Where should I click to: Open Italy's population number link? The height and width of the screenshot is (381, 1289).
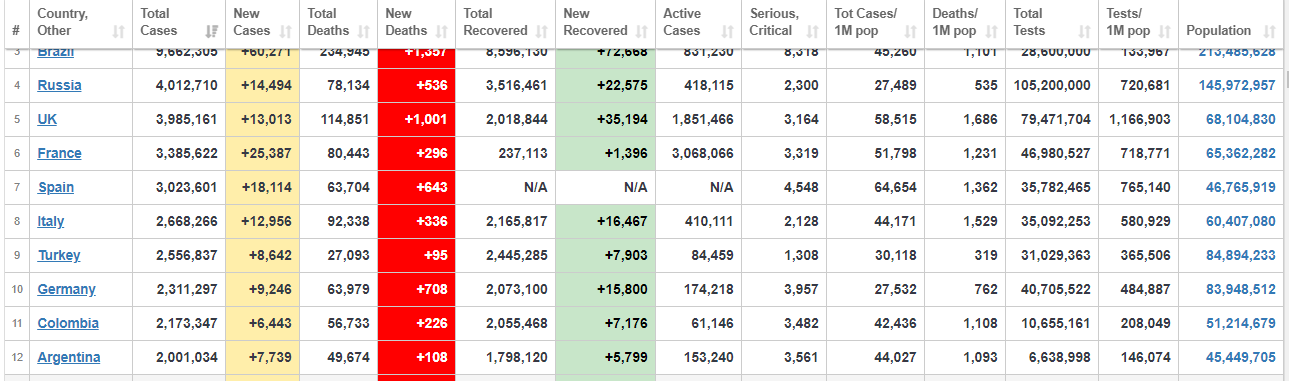1240,221
